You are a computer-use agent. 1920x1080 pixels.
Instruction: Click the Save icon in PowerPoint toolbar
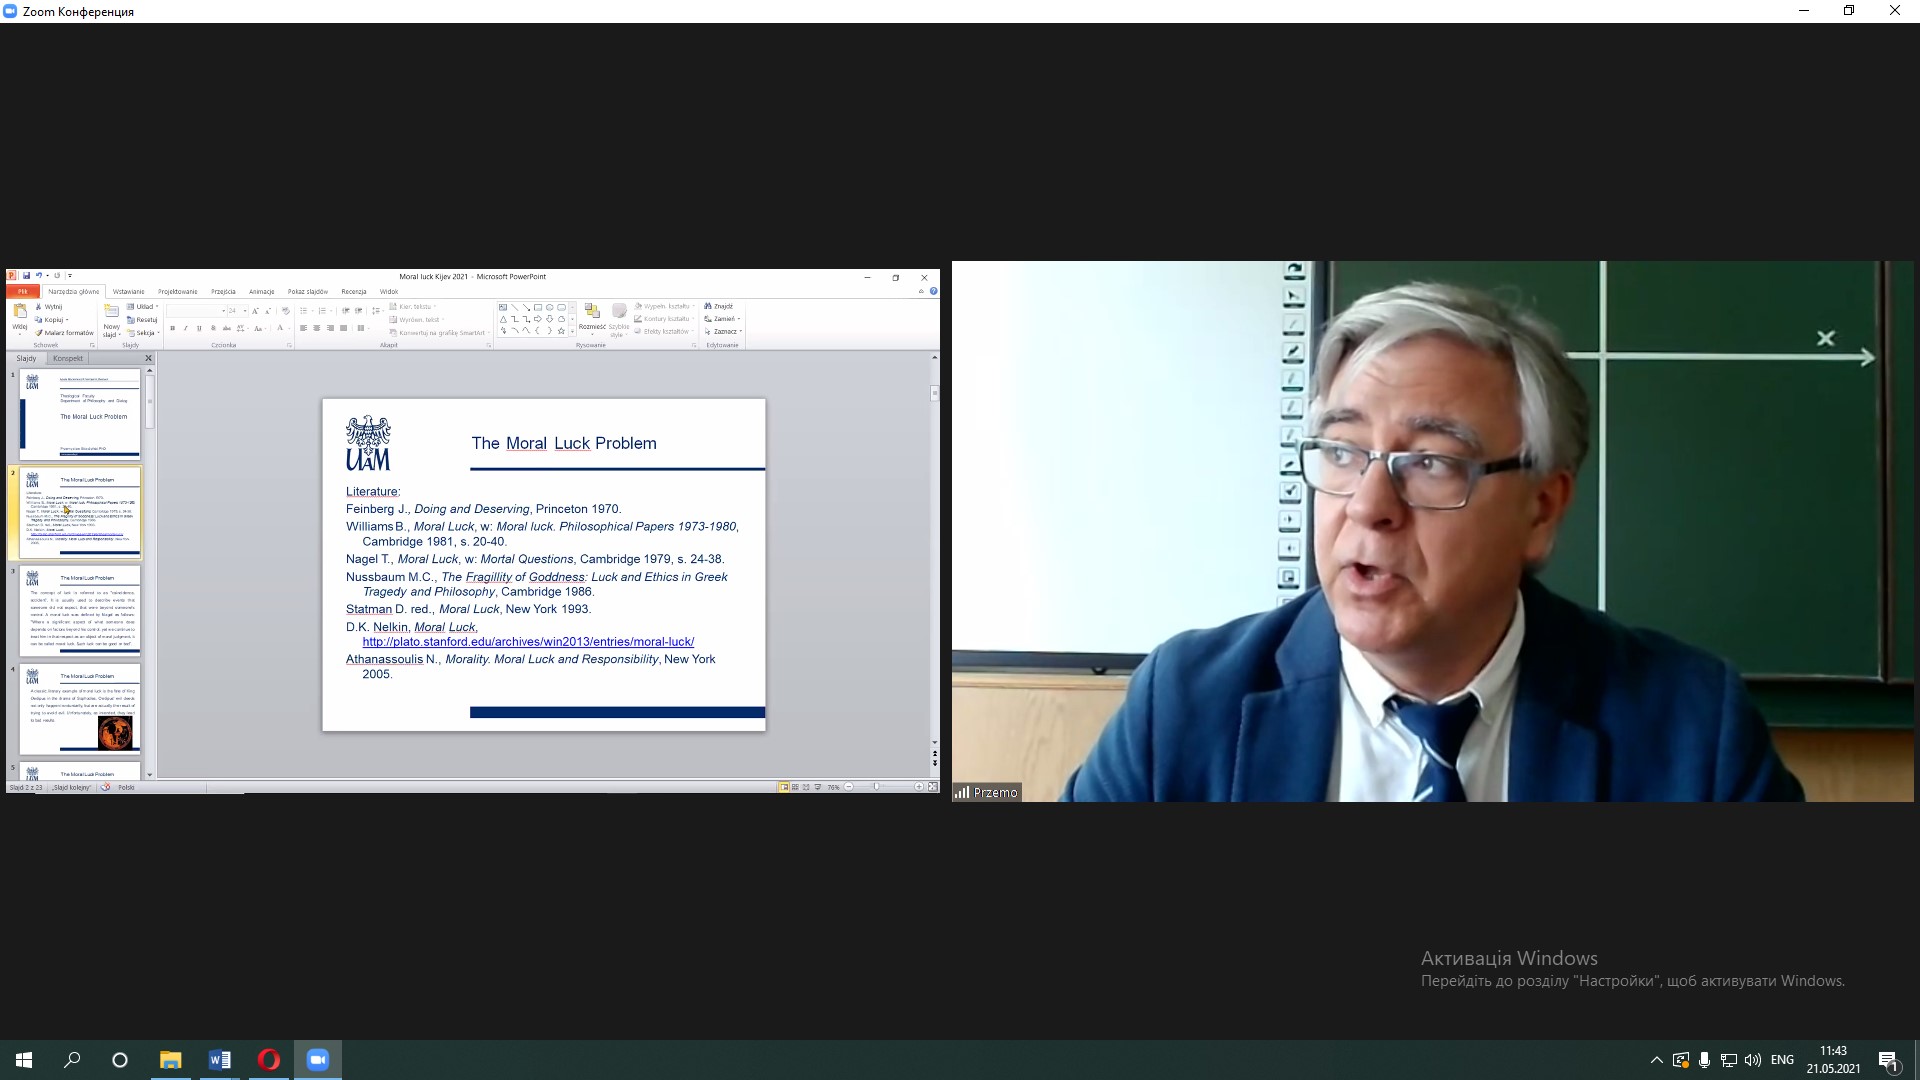point(27,276)
